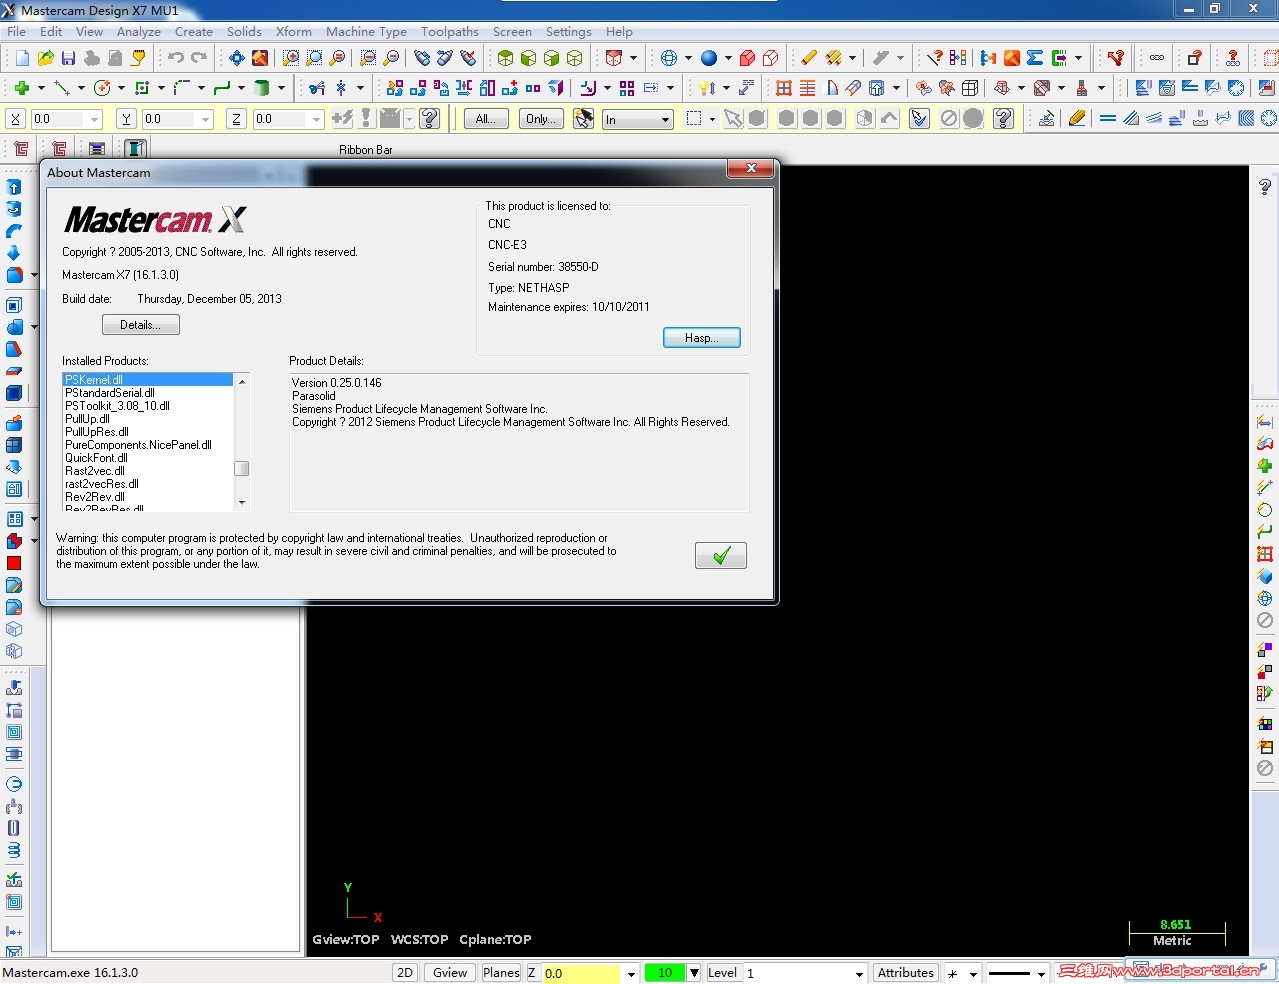Click the Shaded blue sphere icon
1279x984 pixels.
click(x=709, y=58)
